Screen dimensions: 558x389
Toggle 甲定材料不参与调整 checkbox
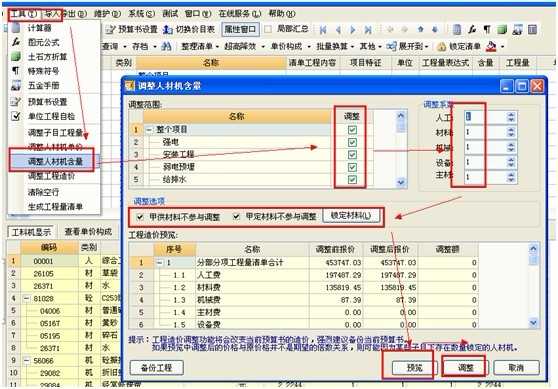(236, 216)
